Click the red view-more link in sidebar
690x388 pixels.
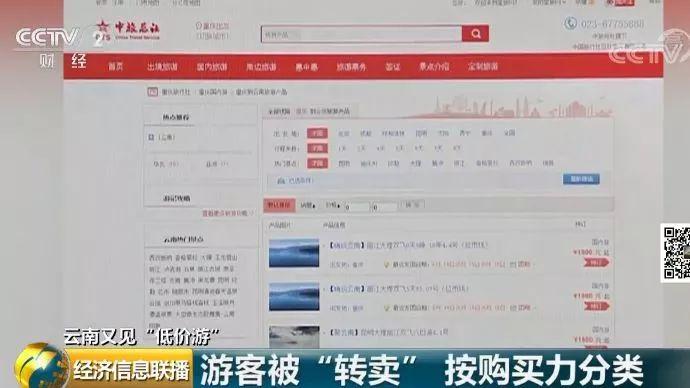coord(227,213)
